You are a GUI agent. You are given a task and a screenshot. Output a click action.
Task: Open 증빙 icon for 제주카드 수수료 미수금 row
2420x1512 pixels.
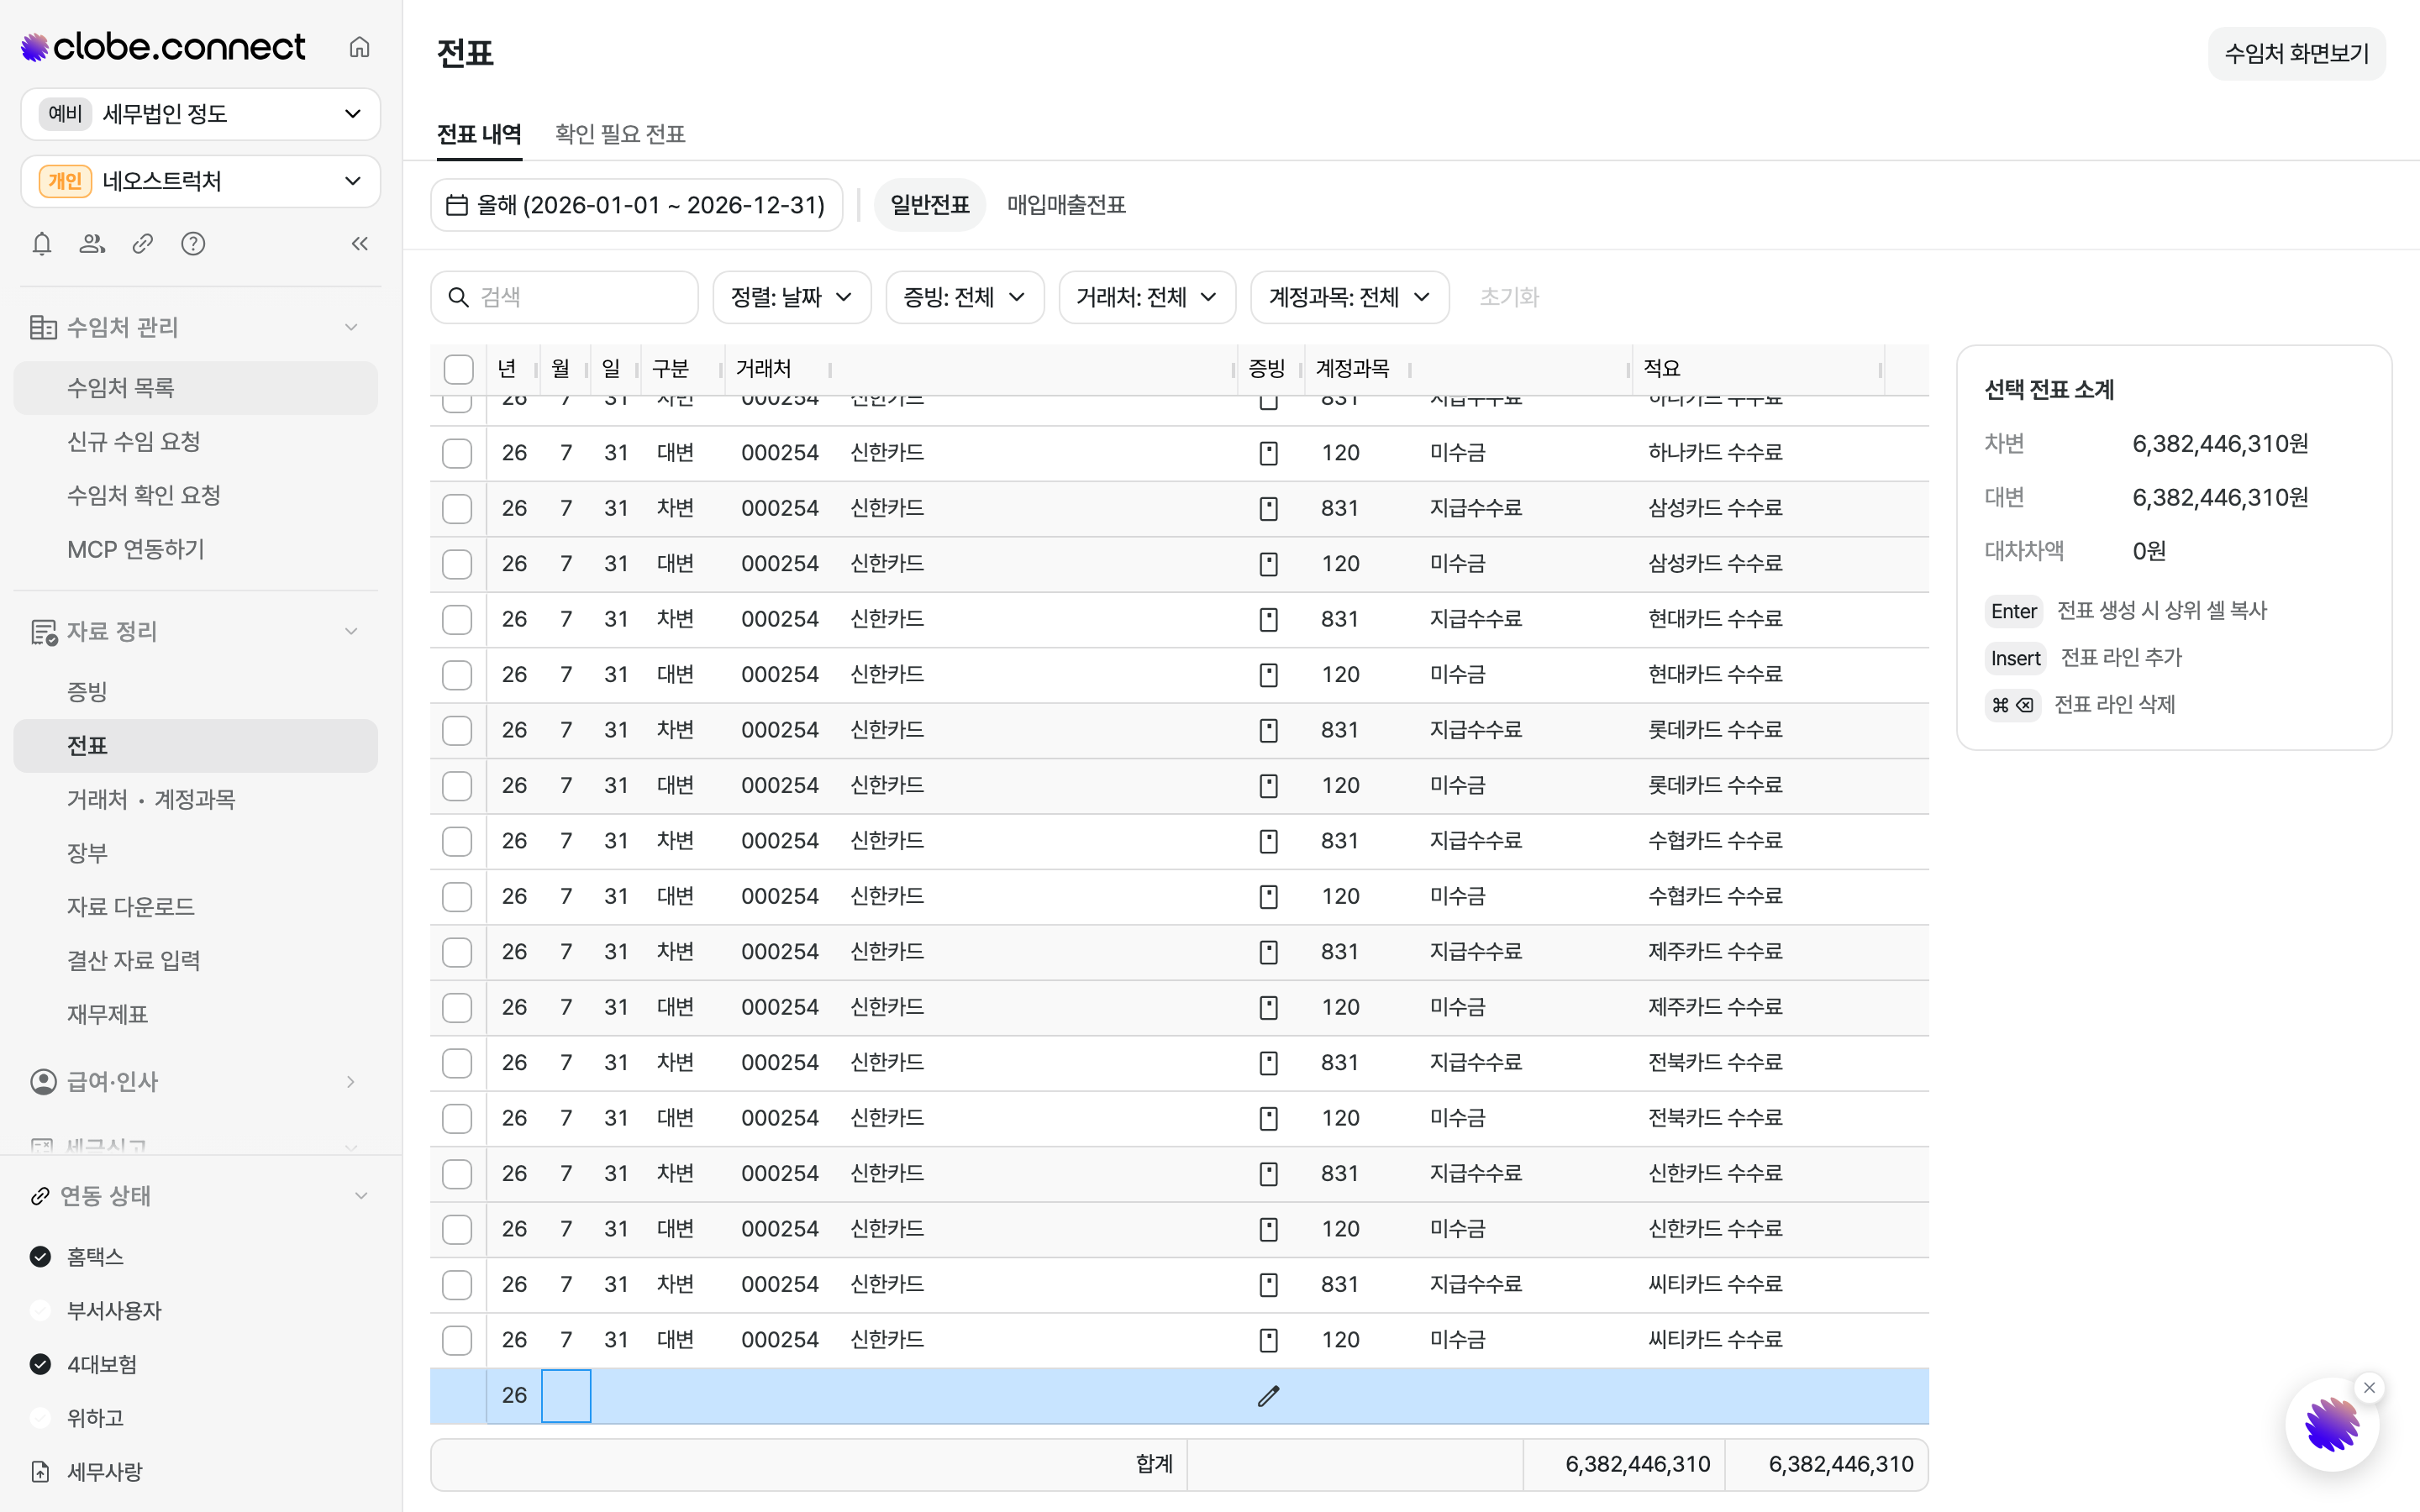[x=1268, y=1008]
